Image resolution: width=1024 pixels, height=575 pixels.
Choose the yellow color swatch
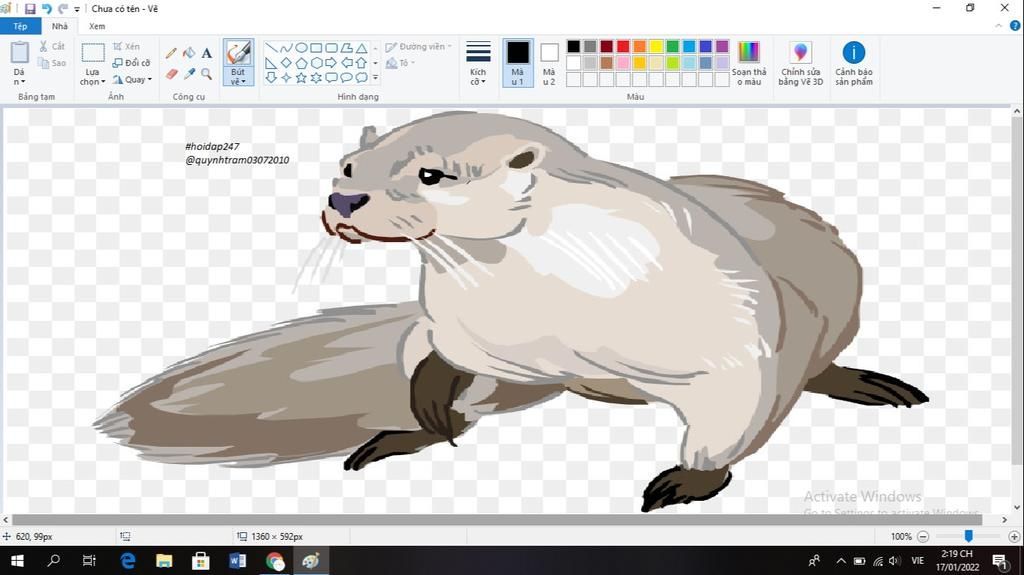coord(656,46)
